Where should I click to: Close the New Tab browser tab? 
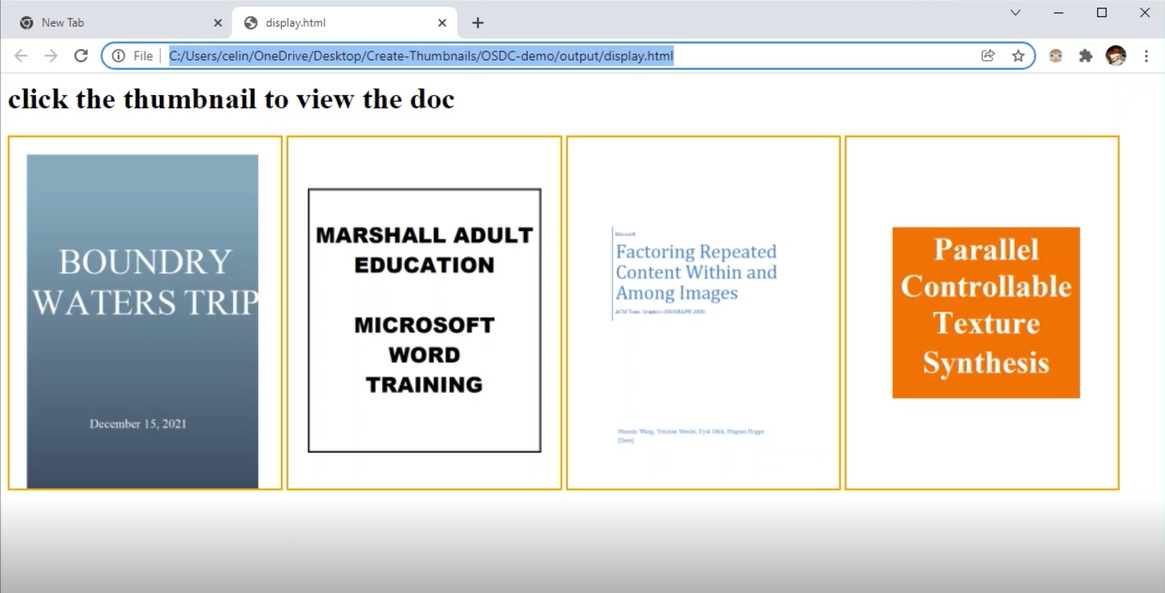point(218,21)
